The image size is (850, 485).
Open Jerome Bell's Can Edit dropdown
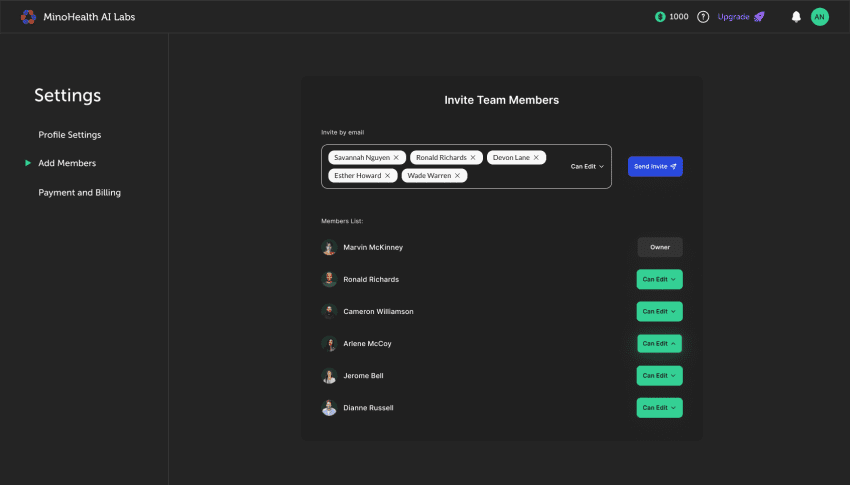click(659, 376)
